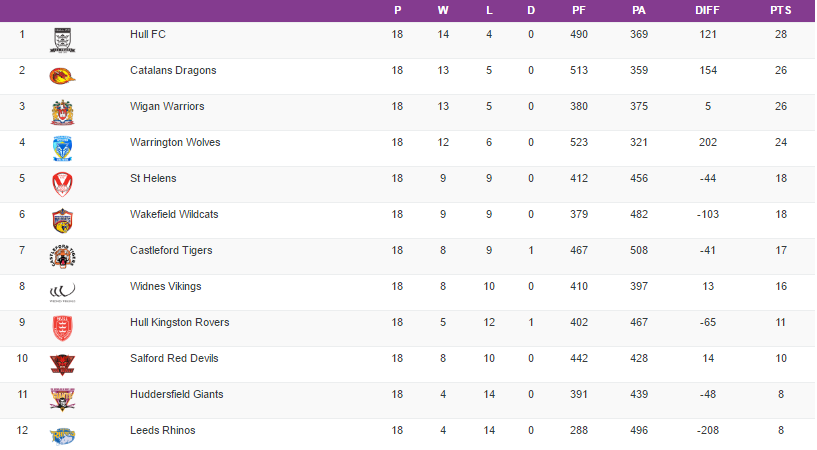Click the Salford Red Devils logo
The height and width of the screenshot is (450, 817).
62,364
